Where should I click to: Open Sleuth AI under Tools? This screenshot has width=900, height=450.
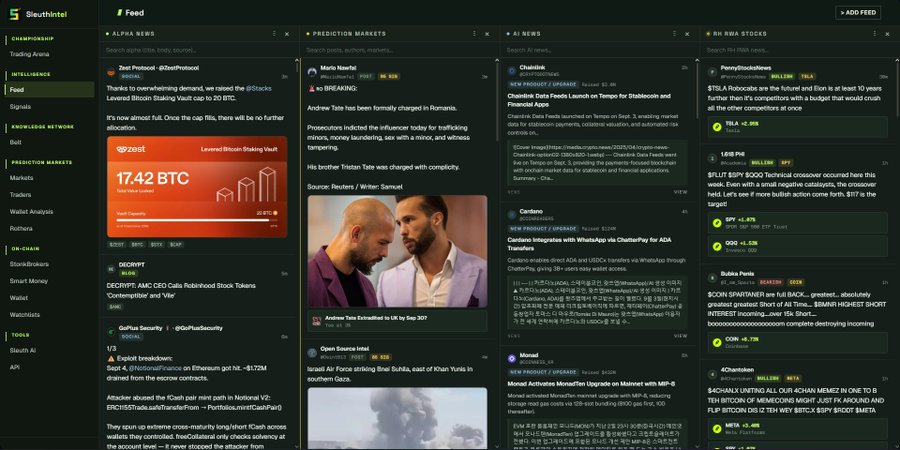[22, 350]
